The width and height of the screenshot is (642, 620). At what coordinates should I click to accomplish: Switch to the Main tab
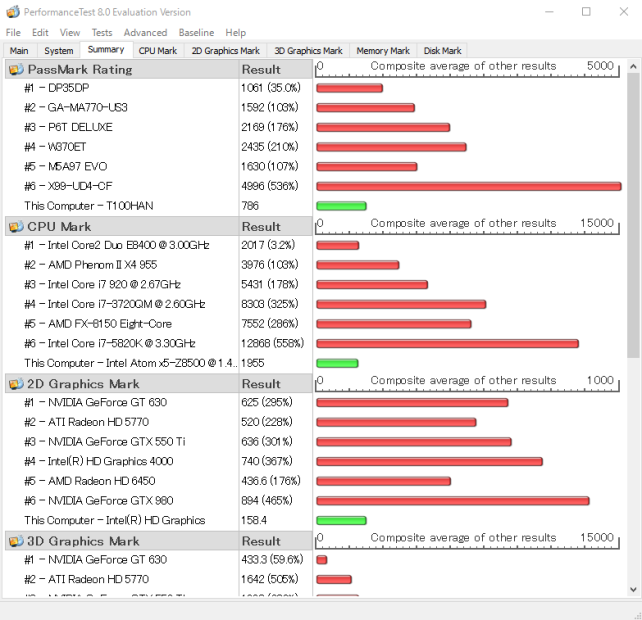tap(19, 51)
